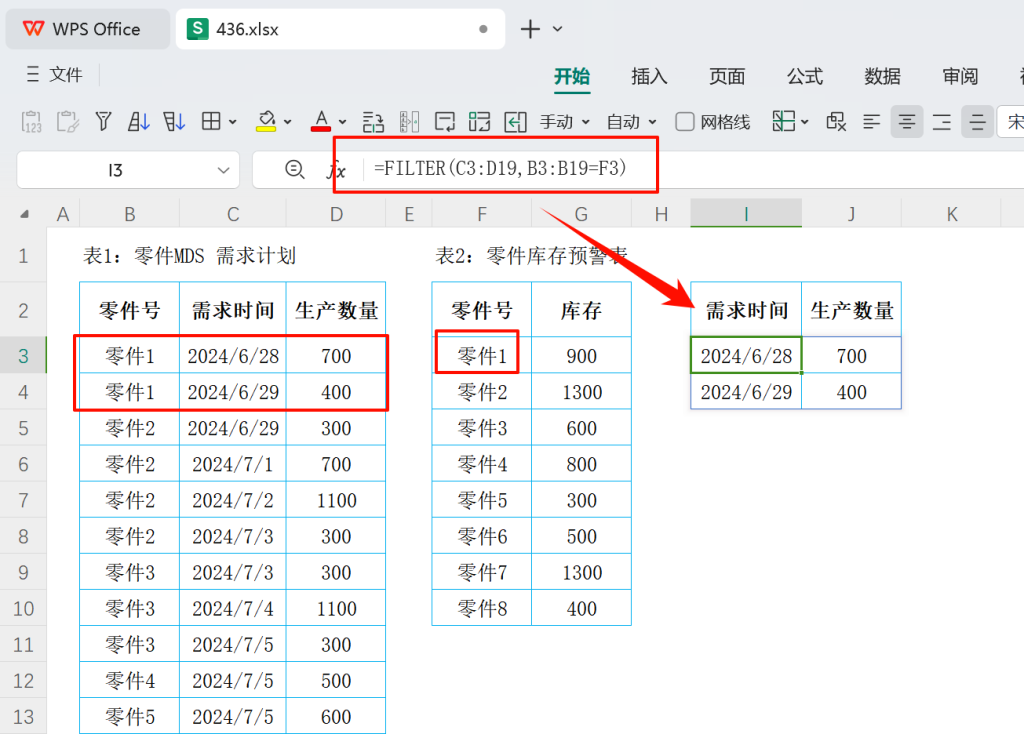Open the hamburger menu icon beside 文件
Viewport: 1024px width, 734px height.
[33, 74]
